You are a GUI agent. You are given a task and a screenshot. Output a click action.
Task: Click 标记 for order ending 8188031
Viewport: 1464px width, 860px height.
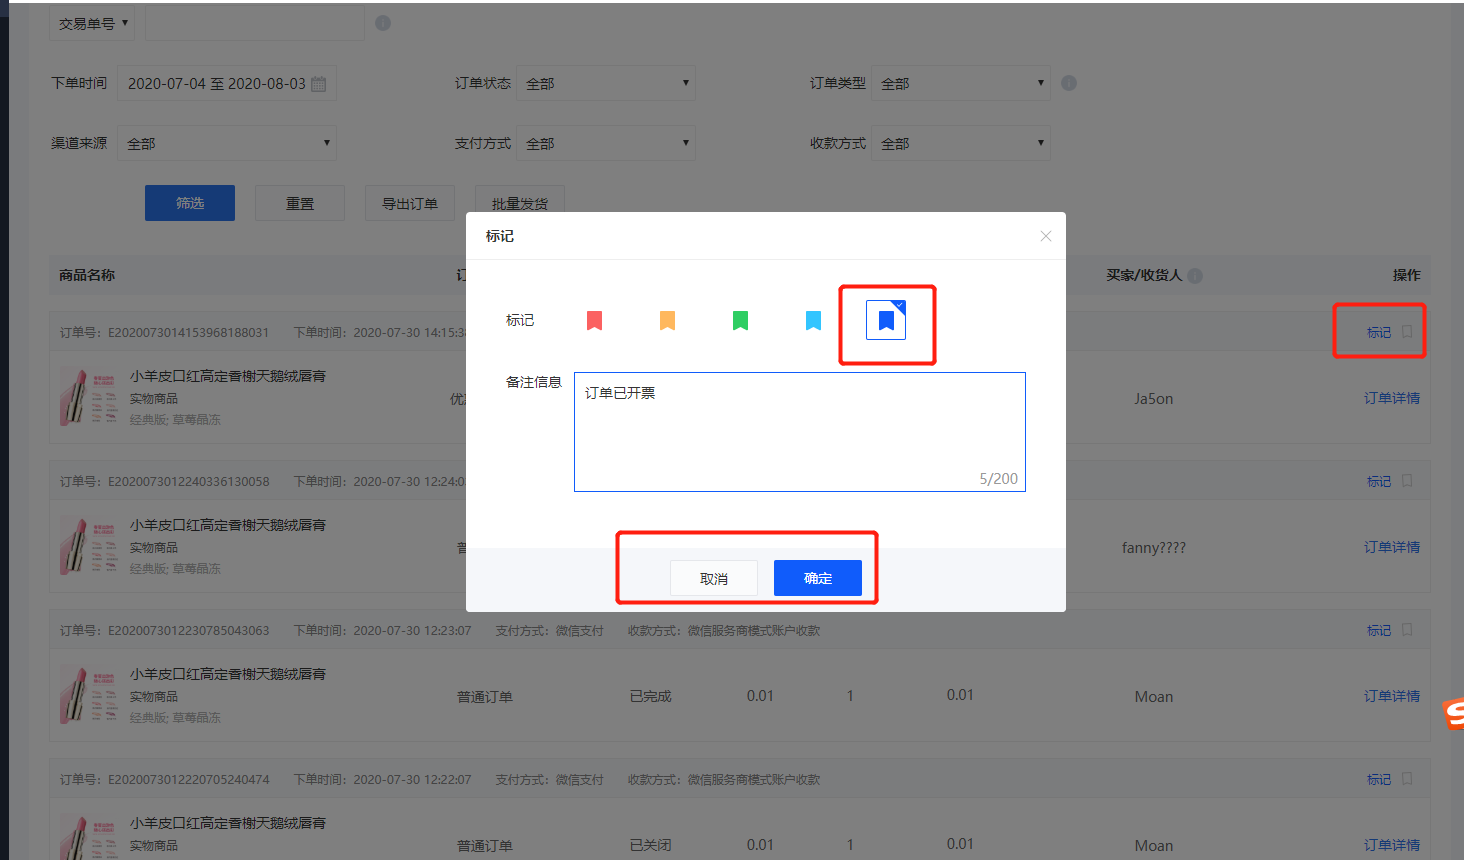1379,332
